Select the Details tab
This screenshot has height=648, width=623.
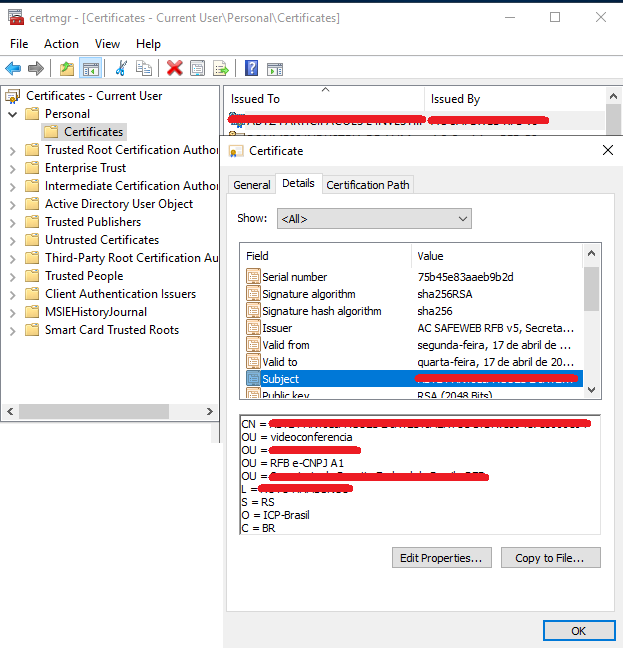(x=298, y=183)
